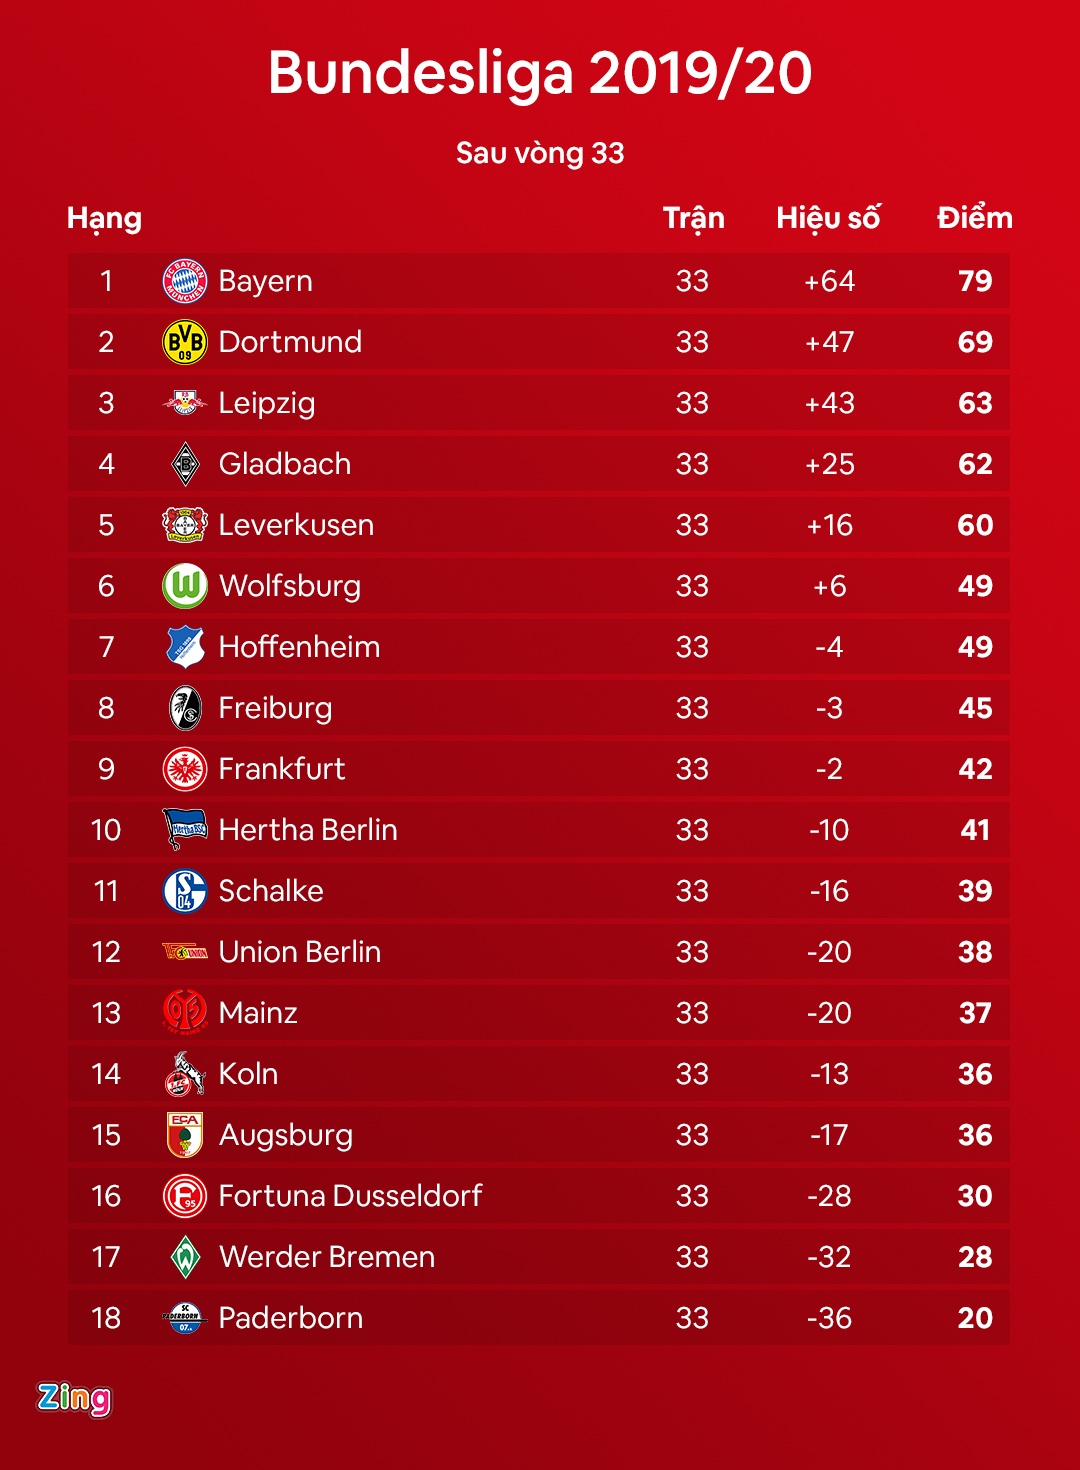The height and width of the screenshot is (1470, 1080).
Task: Click the Leverkusen team name
Action: tap(296, 525)
